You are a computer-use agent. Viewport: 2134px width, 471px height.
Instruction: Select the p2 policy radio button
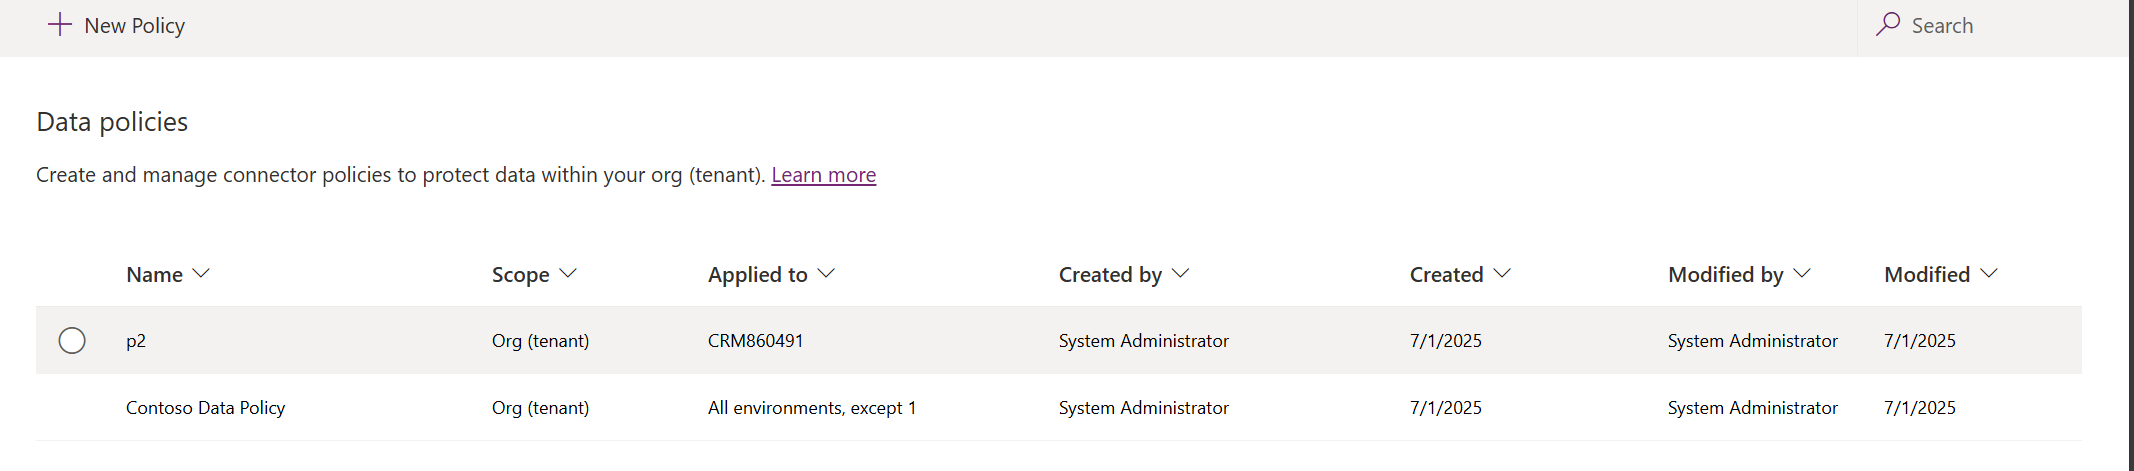pyautogui.click(x=72, y=341)
